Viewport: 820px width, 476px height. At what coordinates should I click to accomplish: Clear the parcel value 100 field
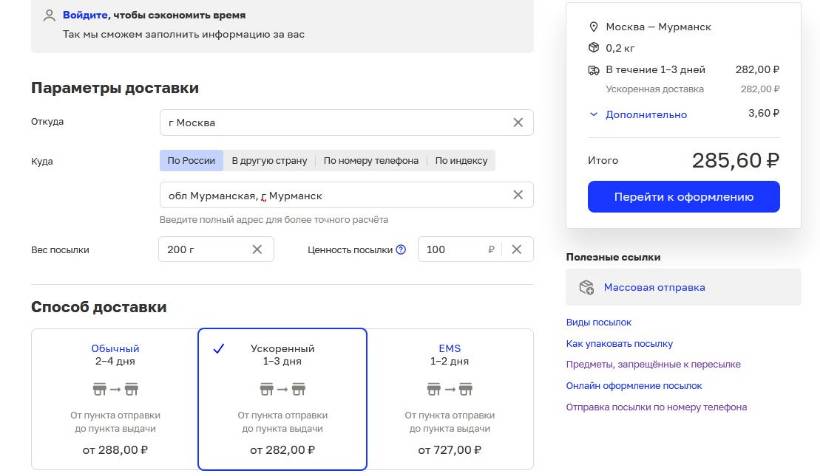point(516,250)
